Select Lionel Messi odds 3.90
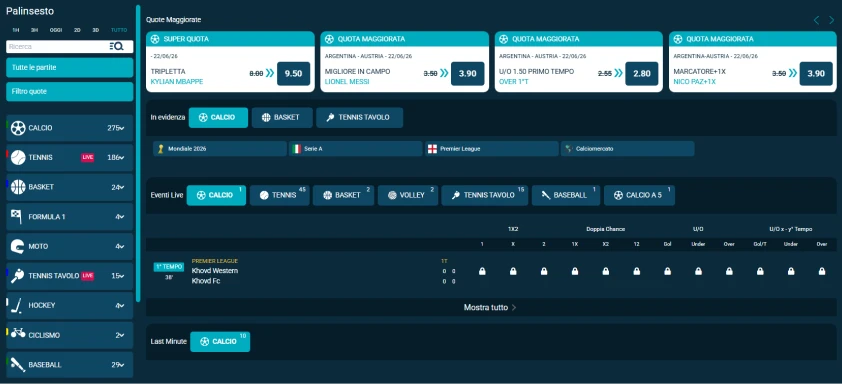 [467, 74]
